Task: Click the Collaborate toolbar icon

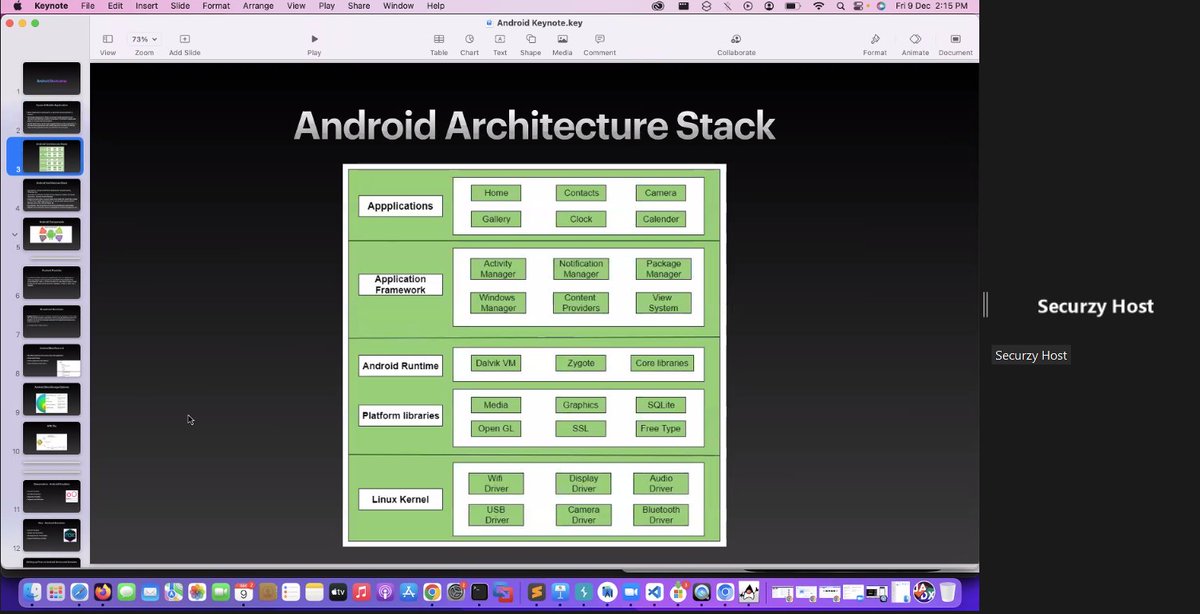Action: click(x=736, y=39)
